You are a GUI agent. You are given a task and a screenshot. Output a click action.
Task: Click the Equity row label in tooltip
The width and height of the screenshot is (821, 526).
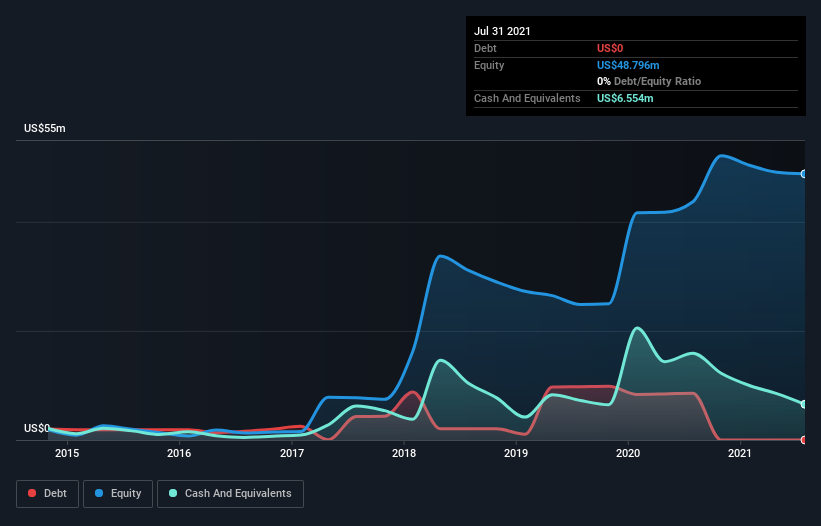489,65
